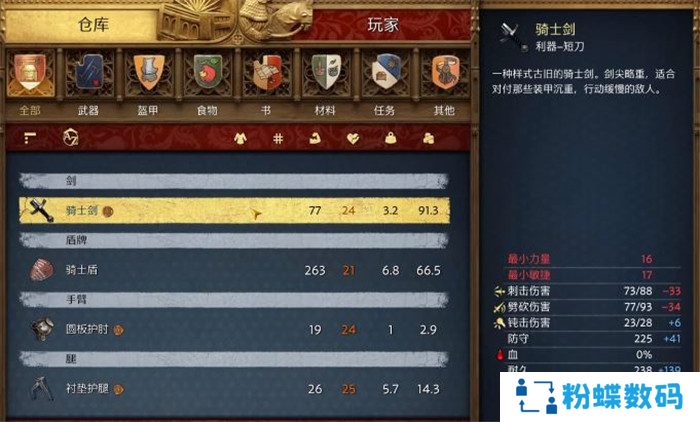The height and width of the screenshot is (422, 700).
Task: Open the 盔甲 armor category icon
Action: point(148,73)
